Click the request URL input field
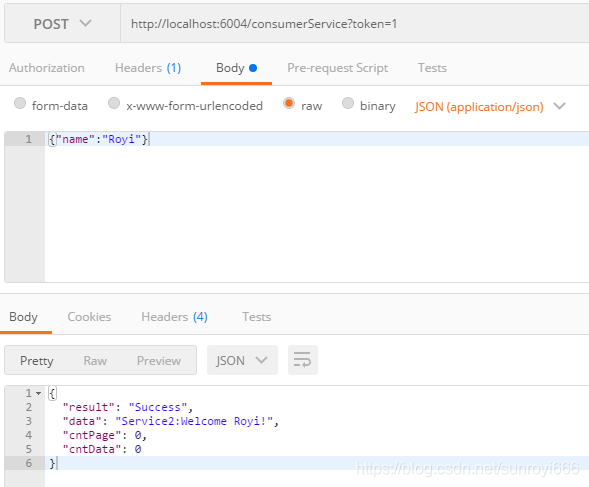Viewport: 589px width, 487px height. point(355,24)
